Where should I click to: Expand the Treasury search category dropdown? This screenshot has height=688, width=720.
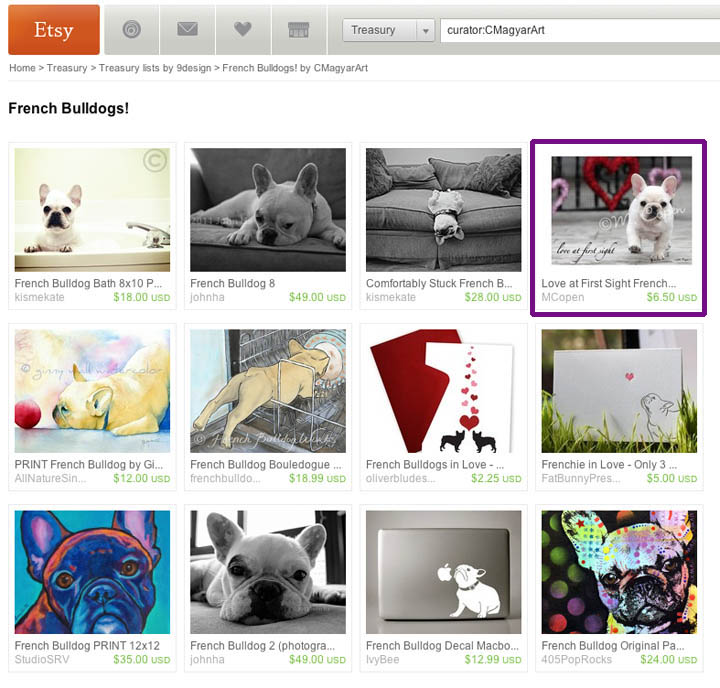point(388,30)
